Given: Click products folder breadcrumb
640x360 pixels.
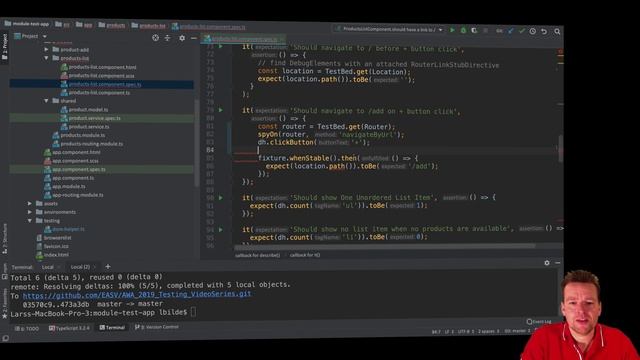Looking at the screenshot, I should tap(112, 25).
